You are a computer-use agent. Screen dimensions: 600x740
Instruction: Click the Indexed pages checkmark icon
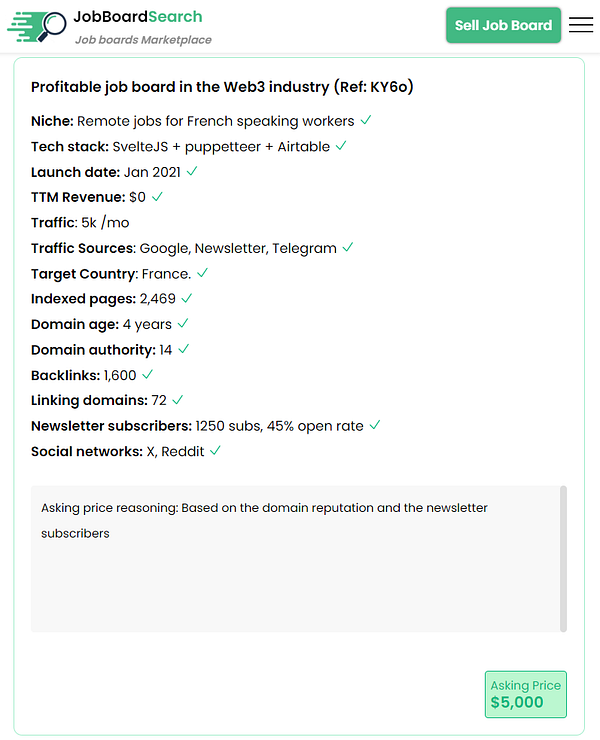(187, 298)
